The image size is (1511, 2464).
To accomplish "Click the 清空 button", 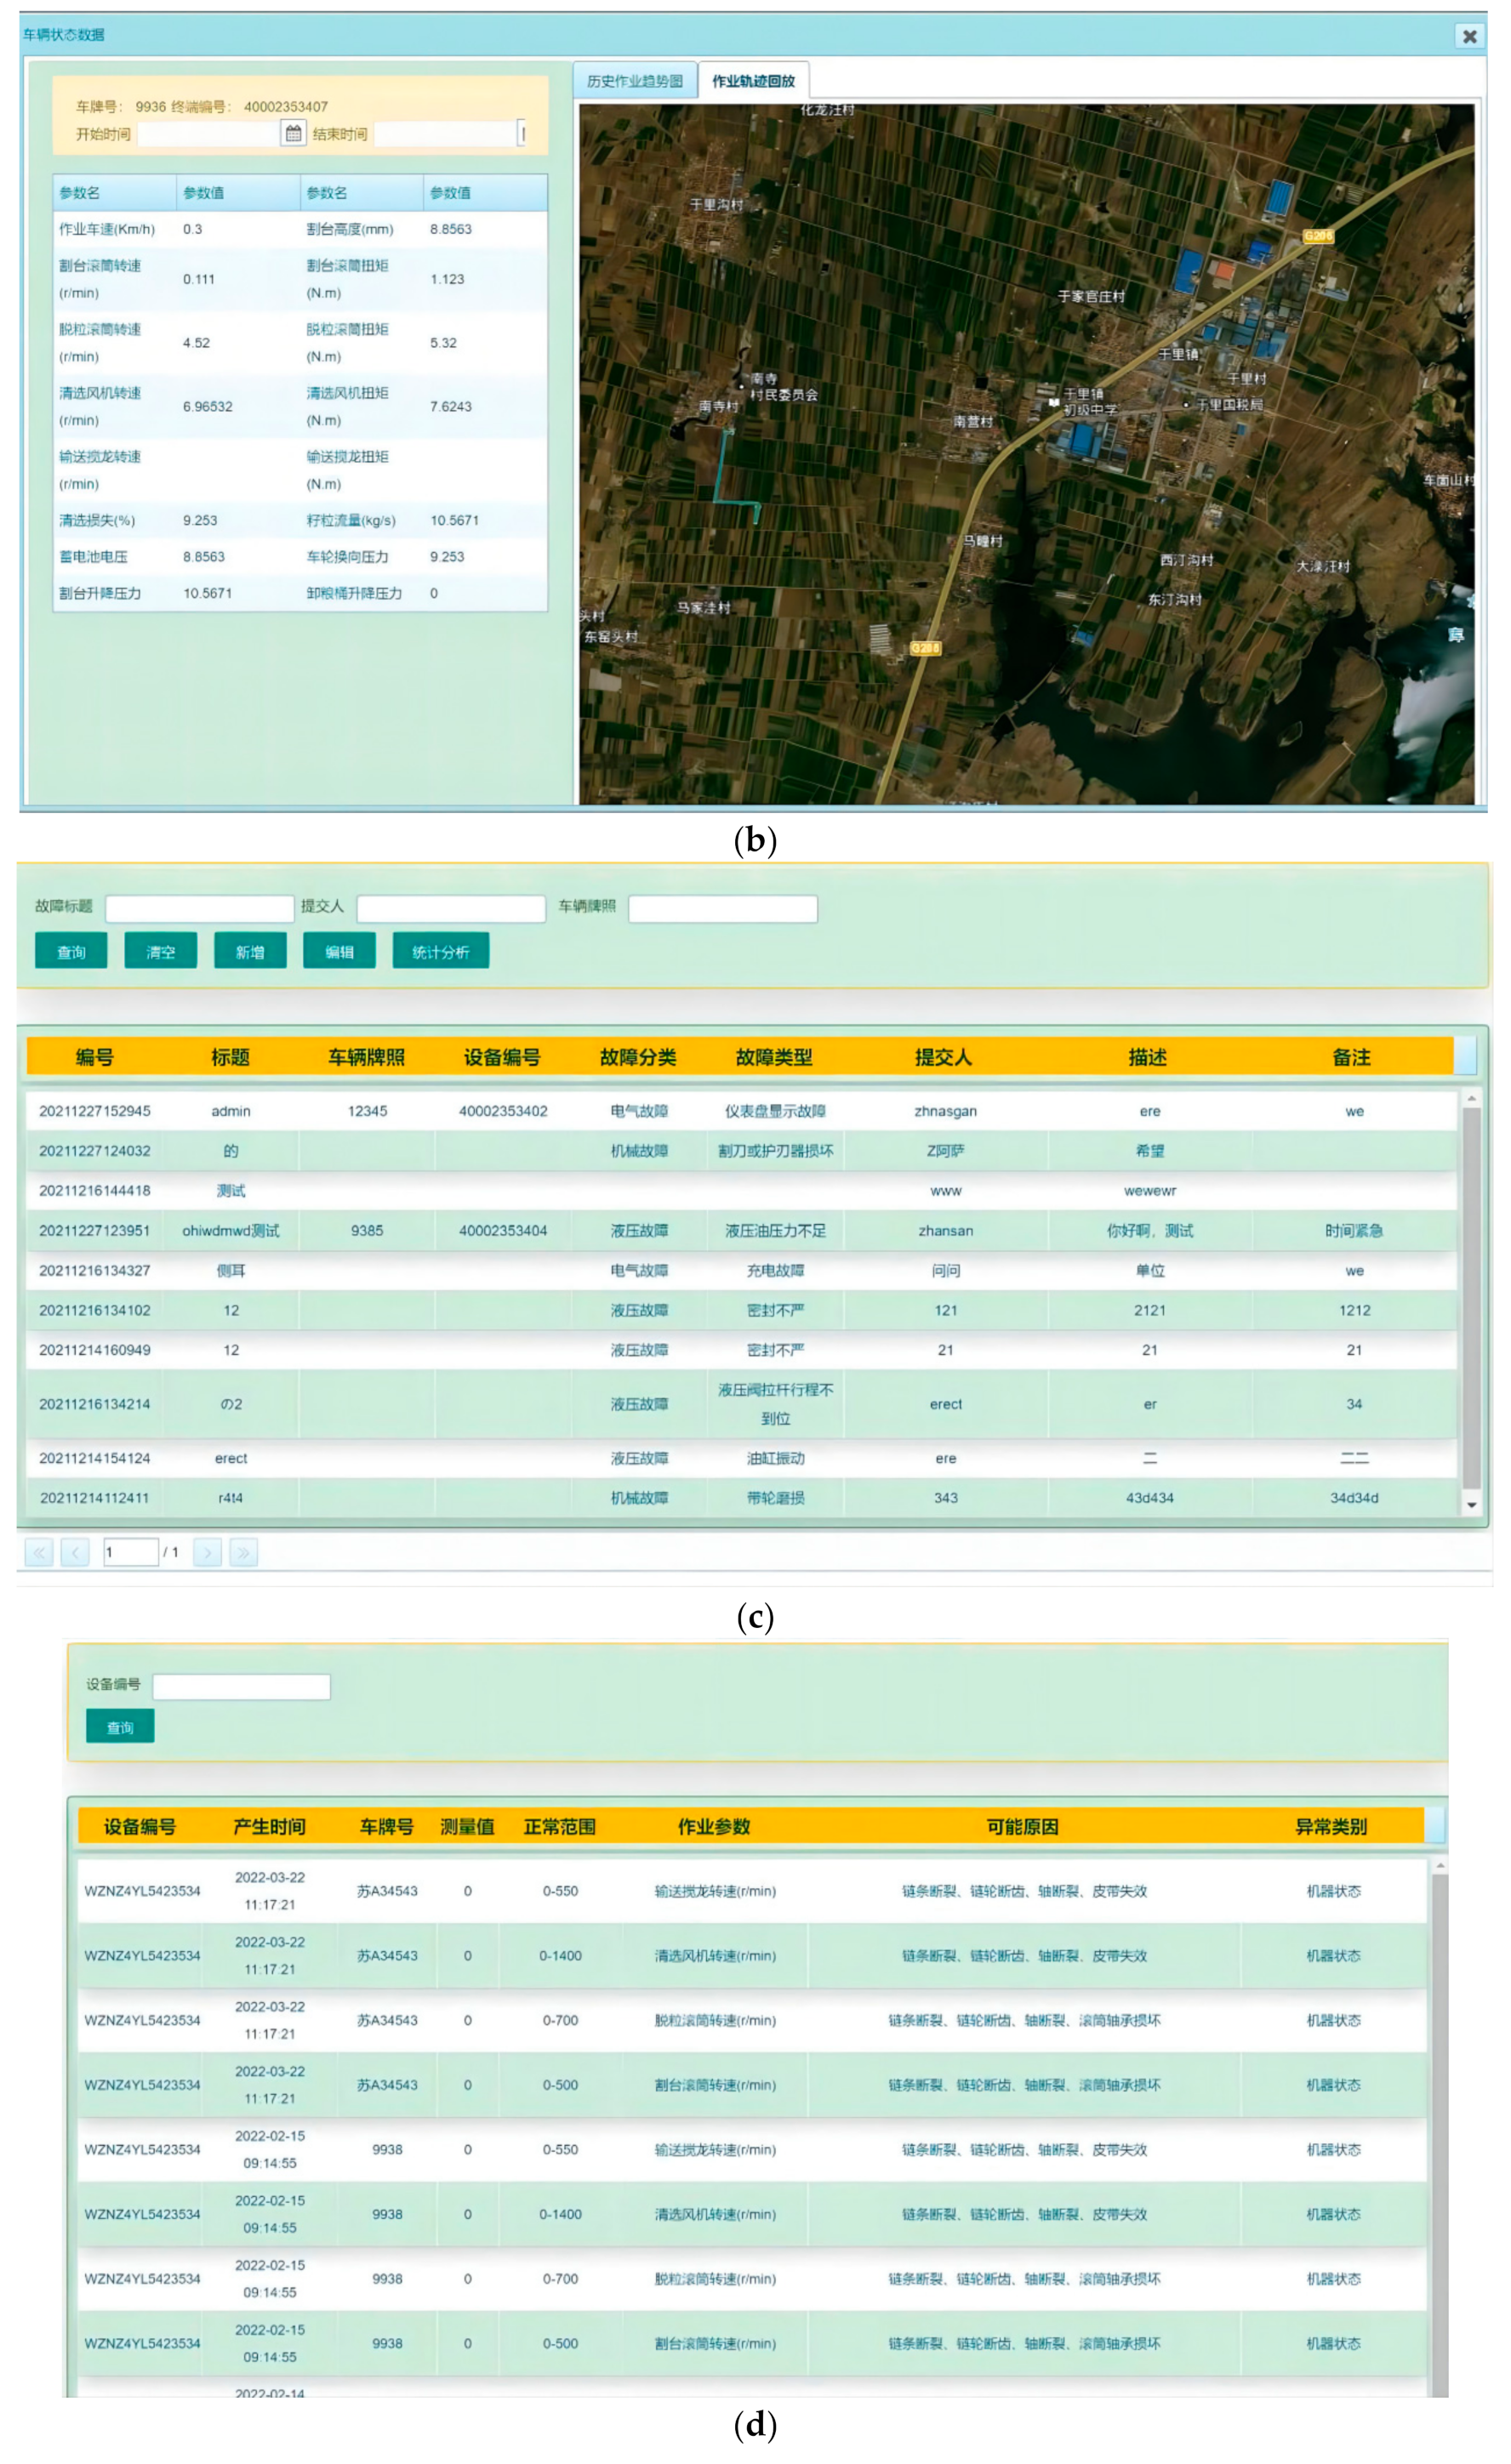I will tap(160, 951).
